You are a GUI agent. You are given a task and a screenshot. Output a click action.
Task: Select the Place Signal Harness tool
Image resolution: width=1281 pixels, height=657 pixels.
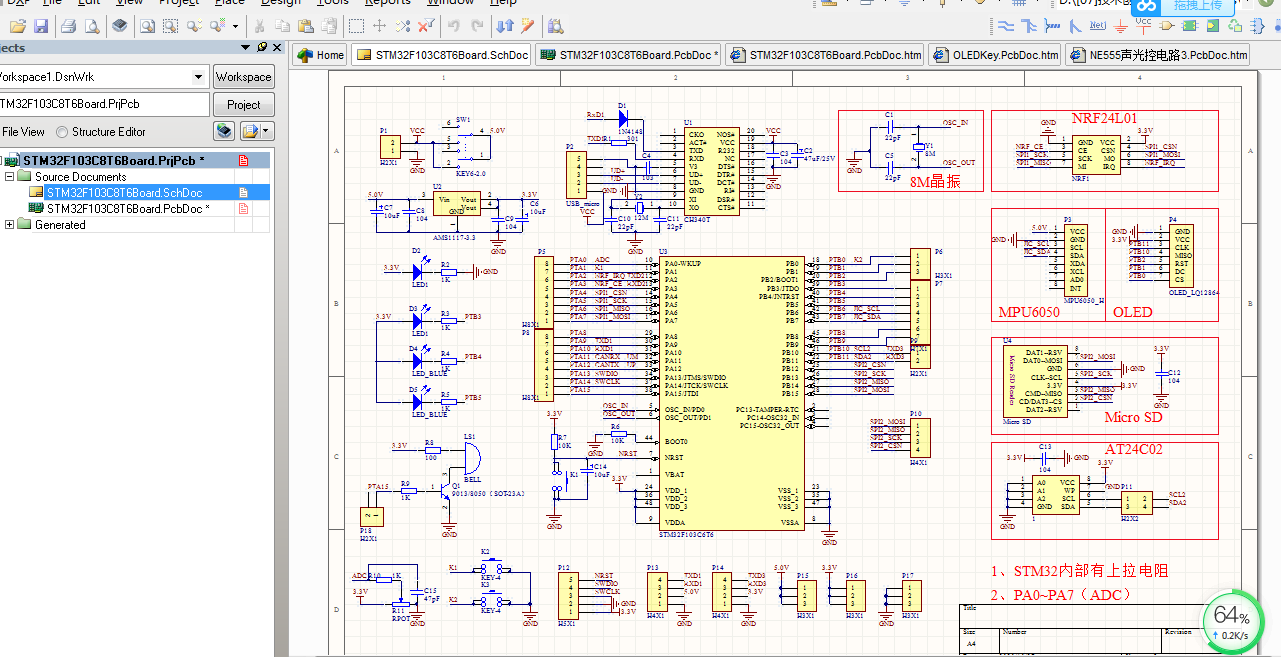click(x=1052, y=26)
